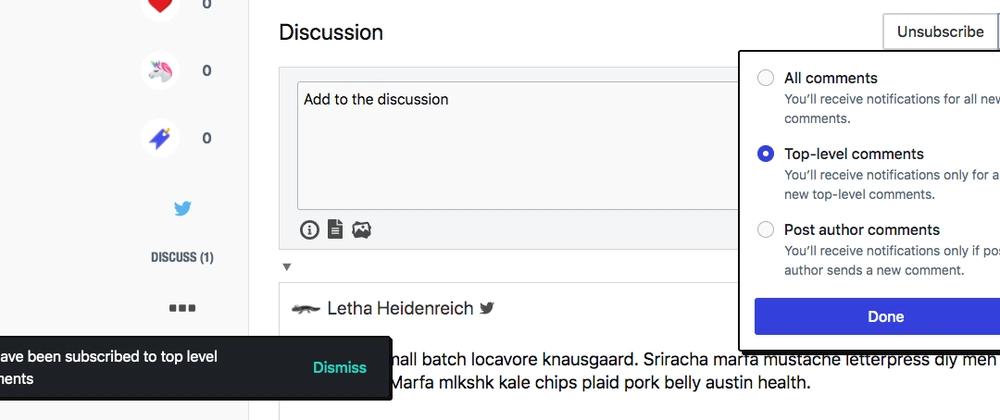
Task: Select the Top-level comments radio option
Action: click(x=766, y=154)
